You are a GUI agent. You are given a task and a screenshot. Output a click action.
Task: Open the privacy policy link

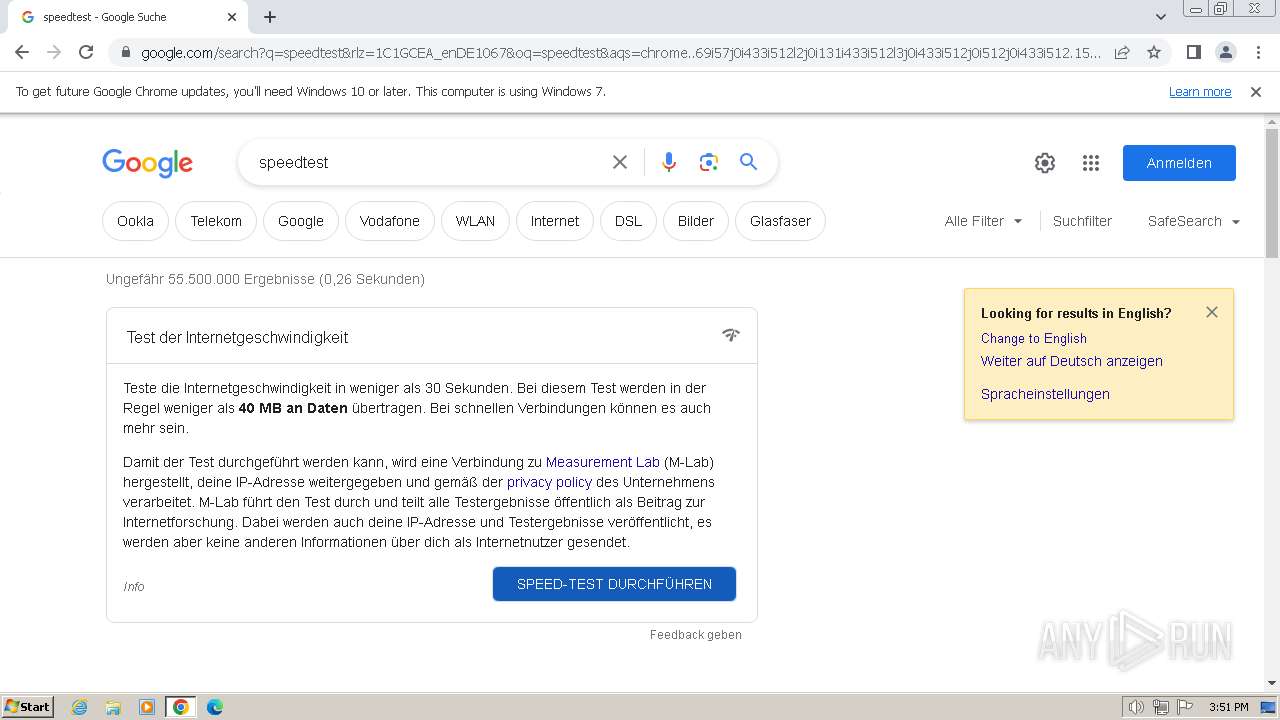pyautogui.click(x=549, y=482)
